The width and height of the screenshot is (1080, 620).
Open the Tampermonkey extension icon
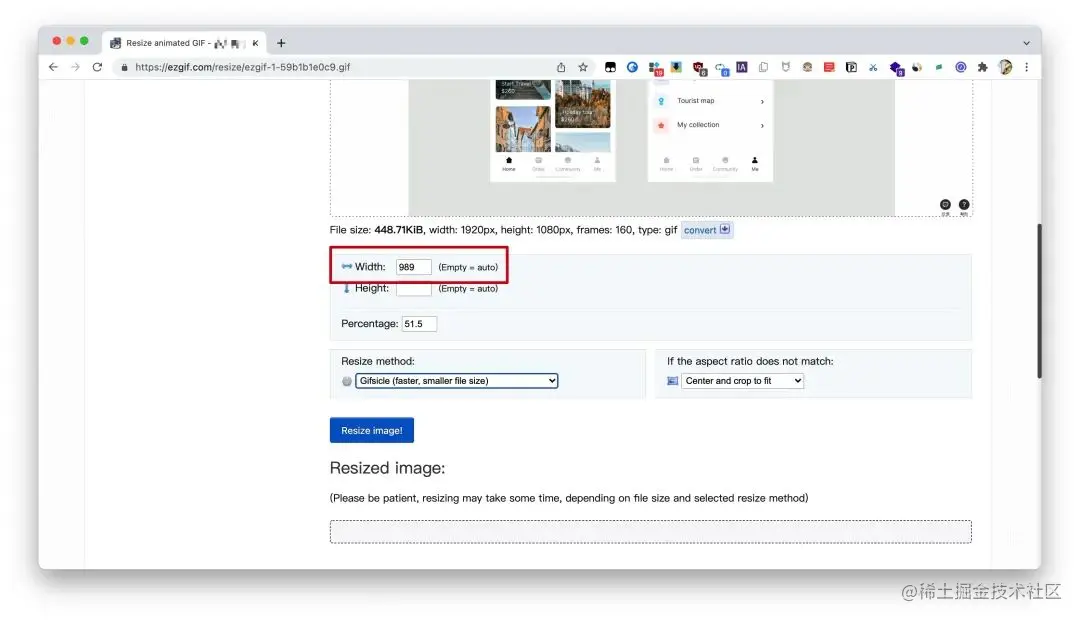click(610, 67)
